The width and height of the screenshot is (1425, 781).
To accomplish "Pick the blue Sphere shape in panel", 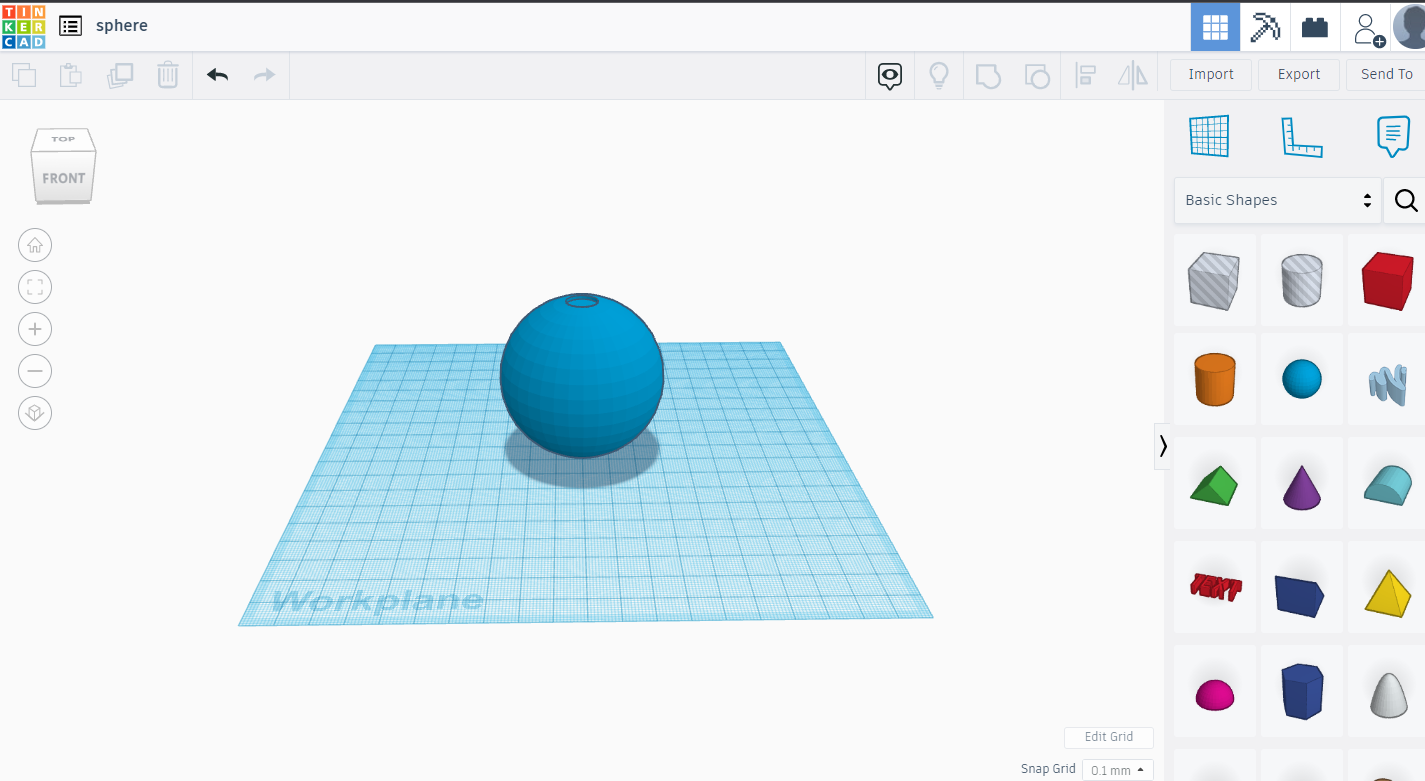I will click(1302, 380).
